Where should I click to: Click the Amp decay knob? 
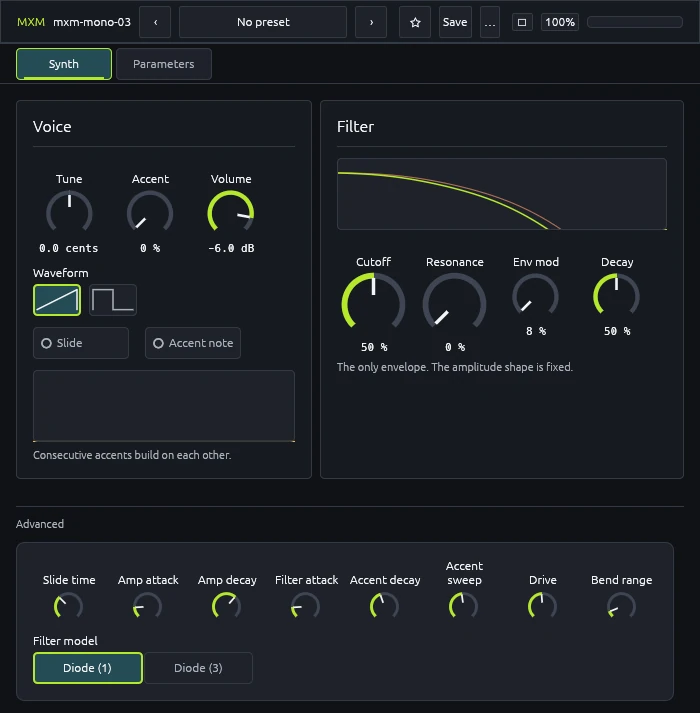(x=227, y=606)
